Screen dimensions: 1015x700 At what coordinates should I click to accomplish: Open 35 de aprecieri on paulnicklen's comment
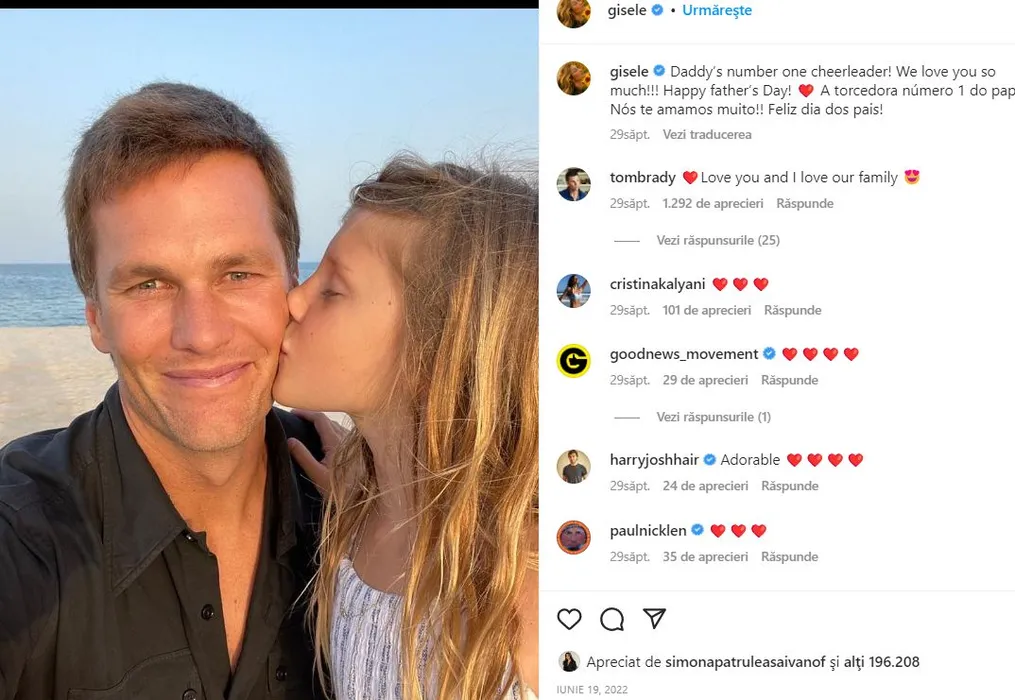tap(705, 557)
